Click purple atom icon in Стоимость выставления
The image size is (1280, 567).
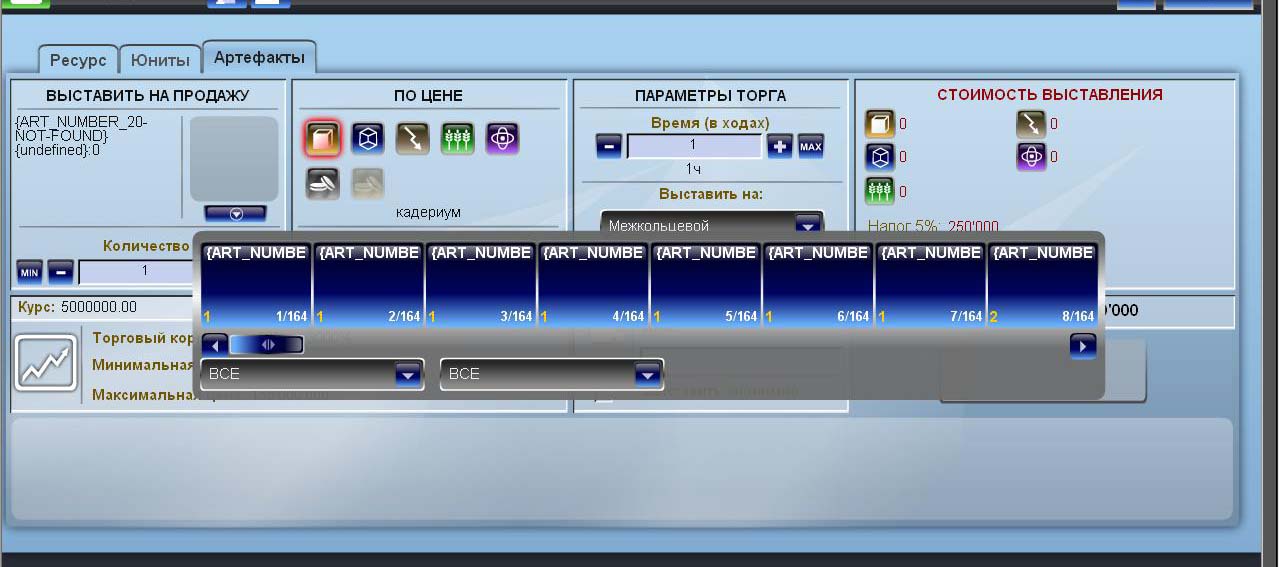1030,157
